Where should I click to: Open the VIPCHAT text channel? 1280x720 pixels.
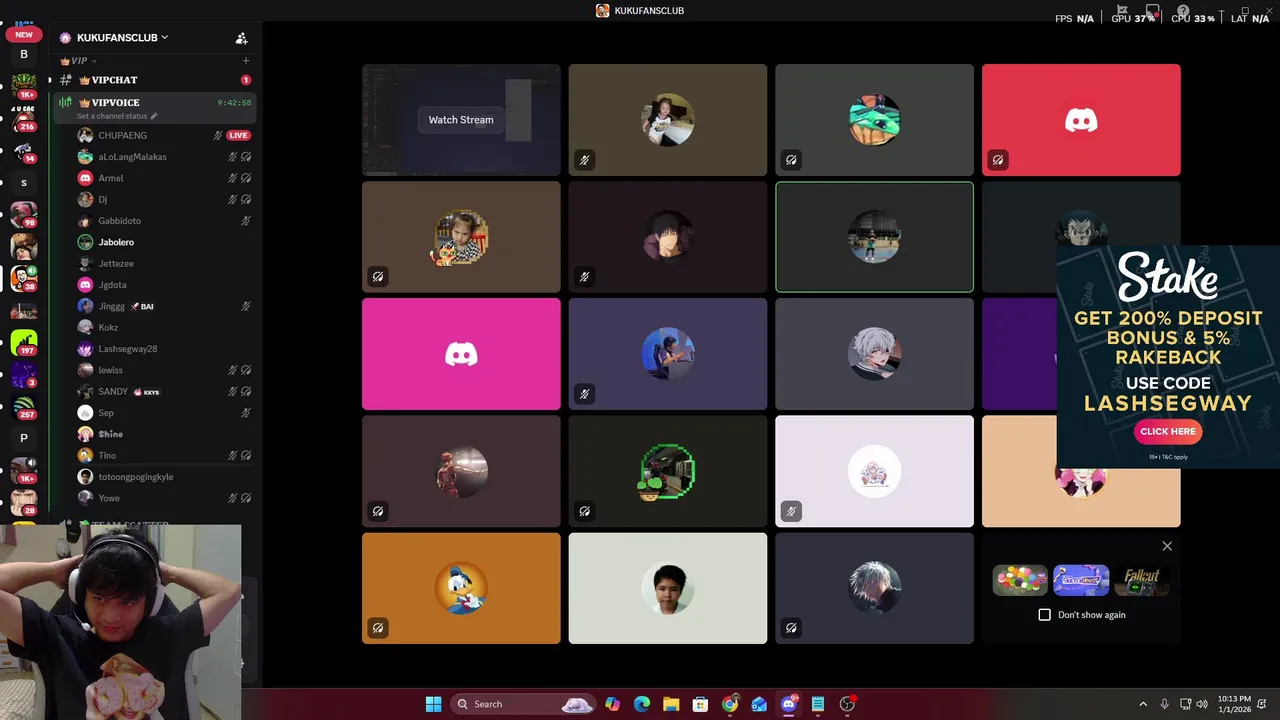coord(154,80)
